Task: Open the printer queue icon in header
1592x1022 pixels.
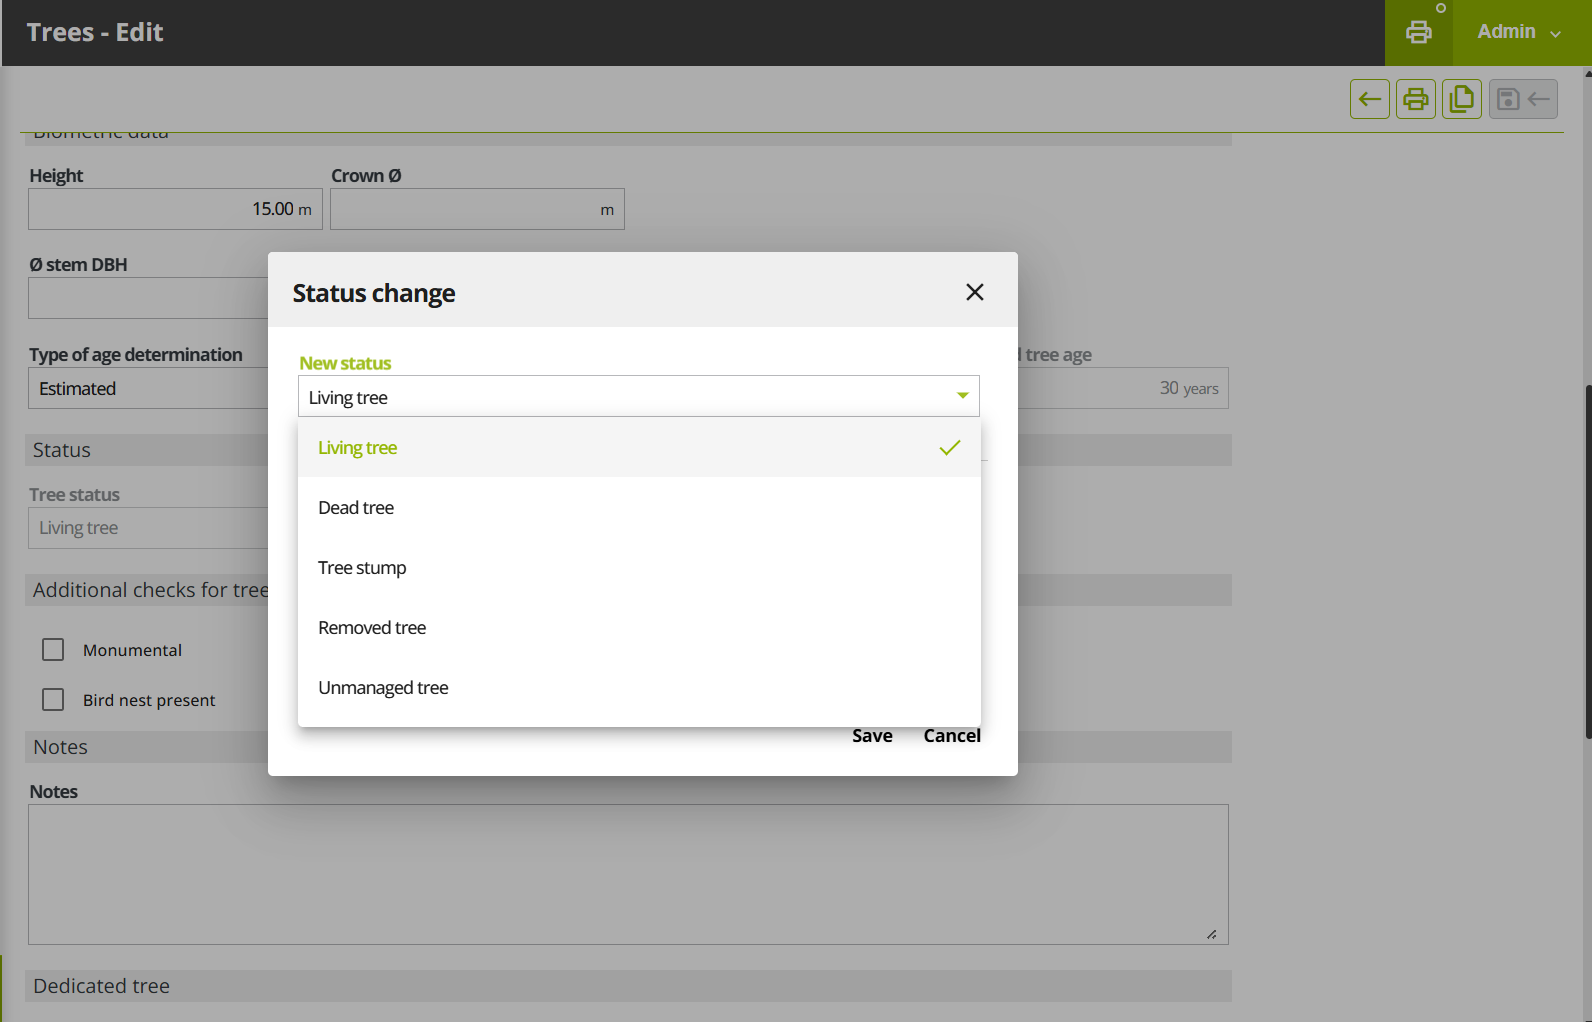Action: [x=1418, y=32]
